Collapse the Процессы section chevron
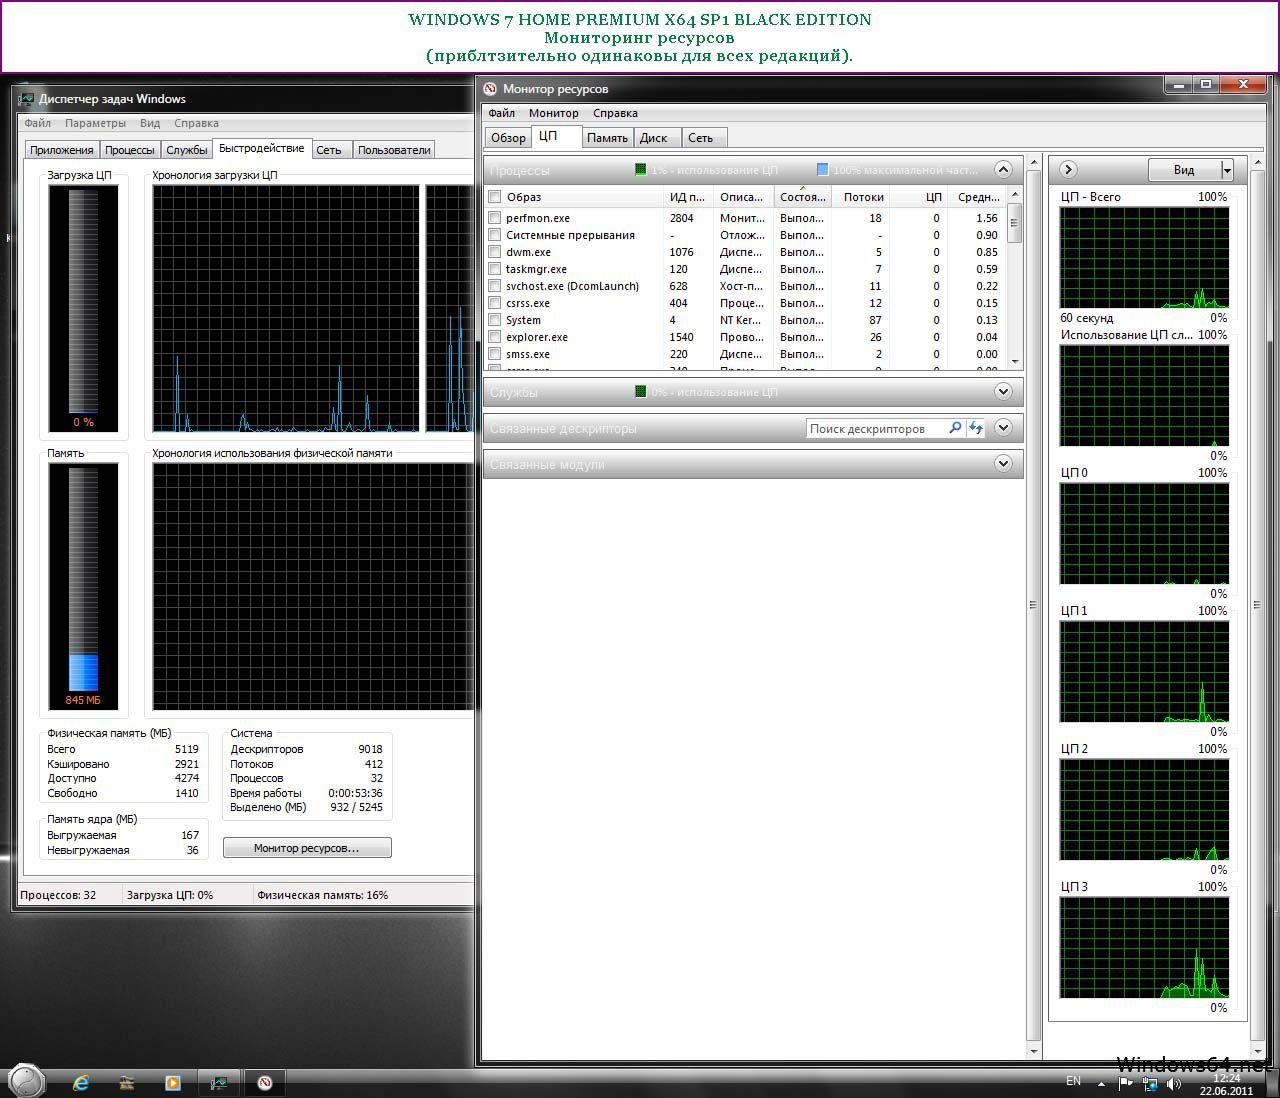Viewport: 1280px width, 1098px height. (x=1004, y=169)
